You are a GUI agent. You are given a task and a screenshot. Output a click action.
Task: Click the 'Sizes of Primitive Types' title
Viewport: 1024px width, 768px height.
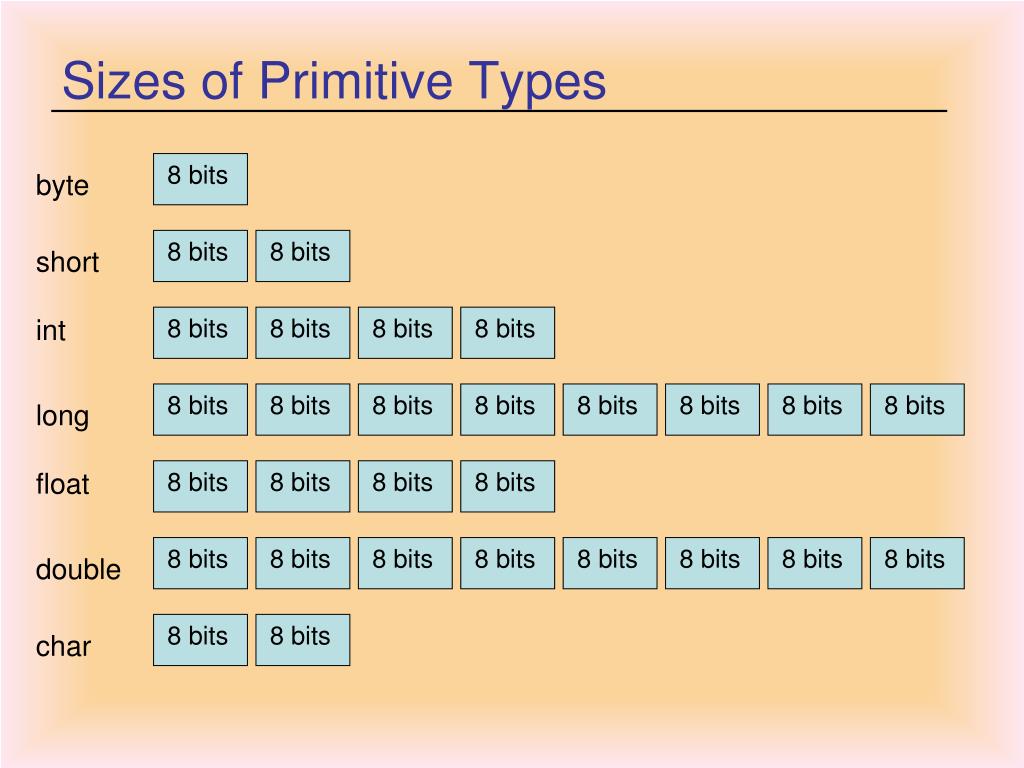pos(334,82)
